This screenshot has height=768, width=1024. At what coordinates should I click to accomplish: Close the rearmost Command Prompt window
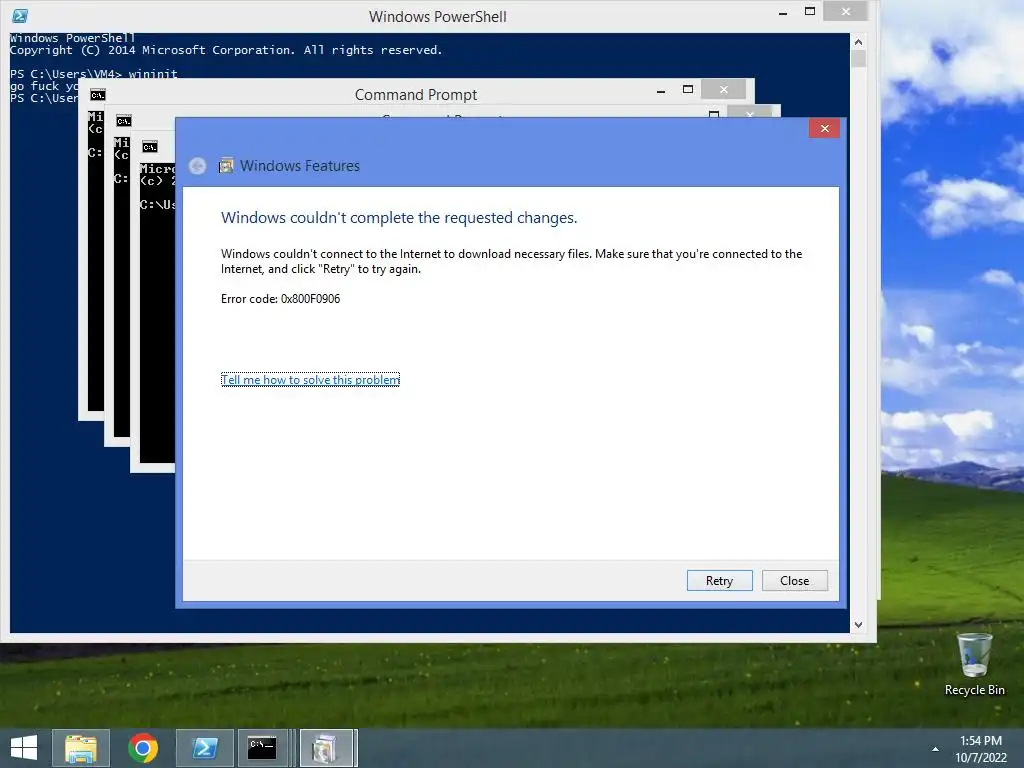724,89
